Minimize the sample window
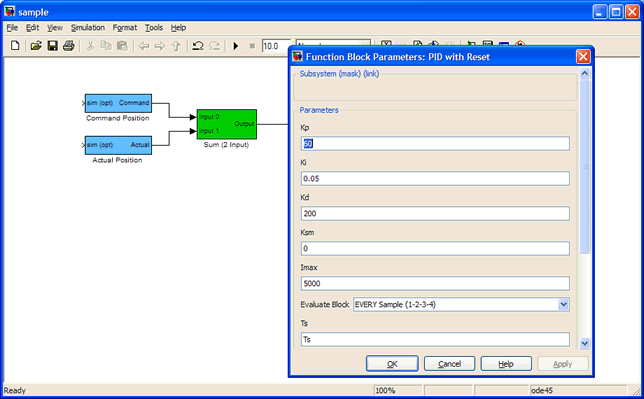The width and height of the screenshot is (644, 399). coord(600,12)
